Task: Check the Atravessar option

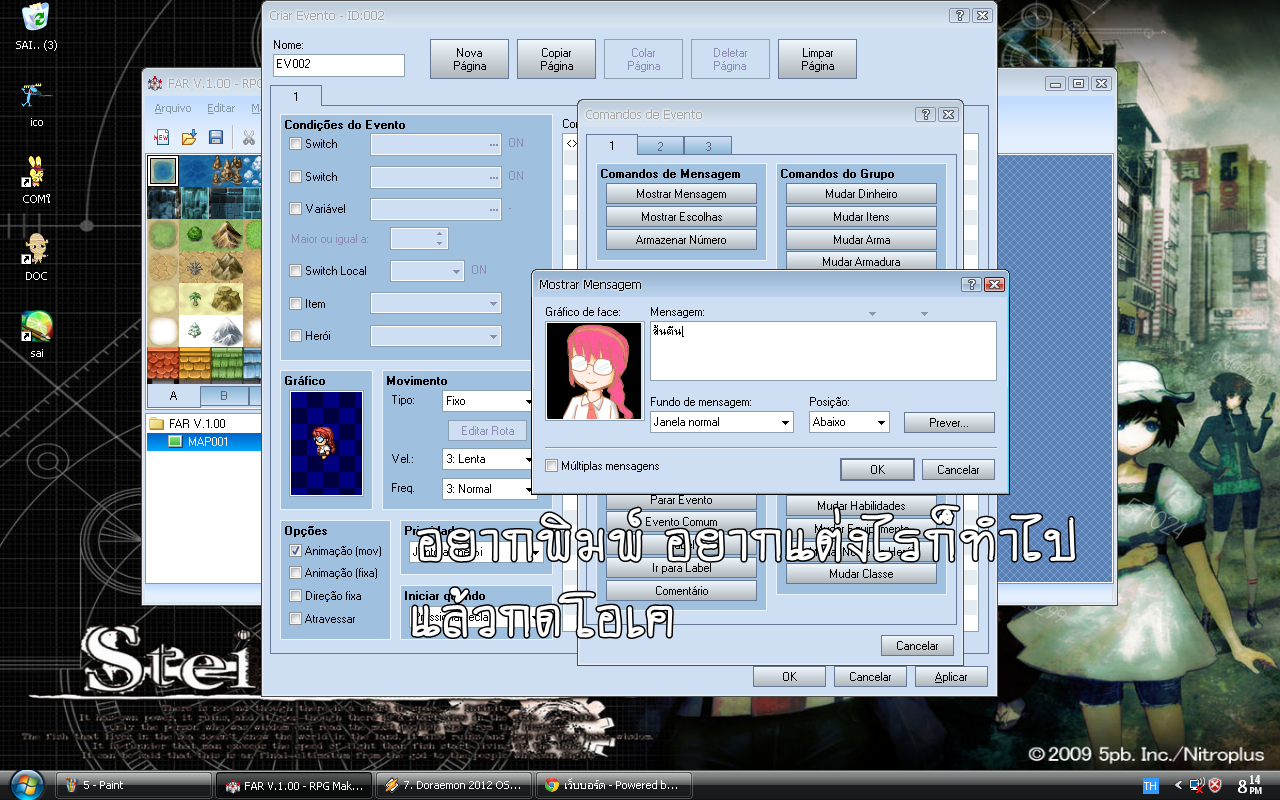Action: pyautogui.click(x=295, y=619)
